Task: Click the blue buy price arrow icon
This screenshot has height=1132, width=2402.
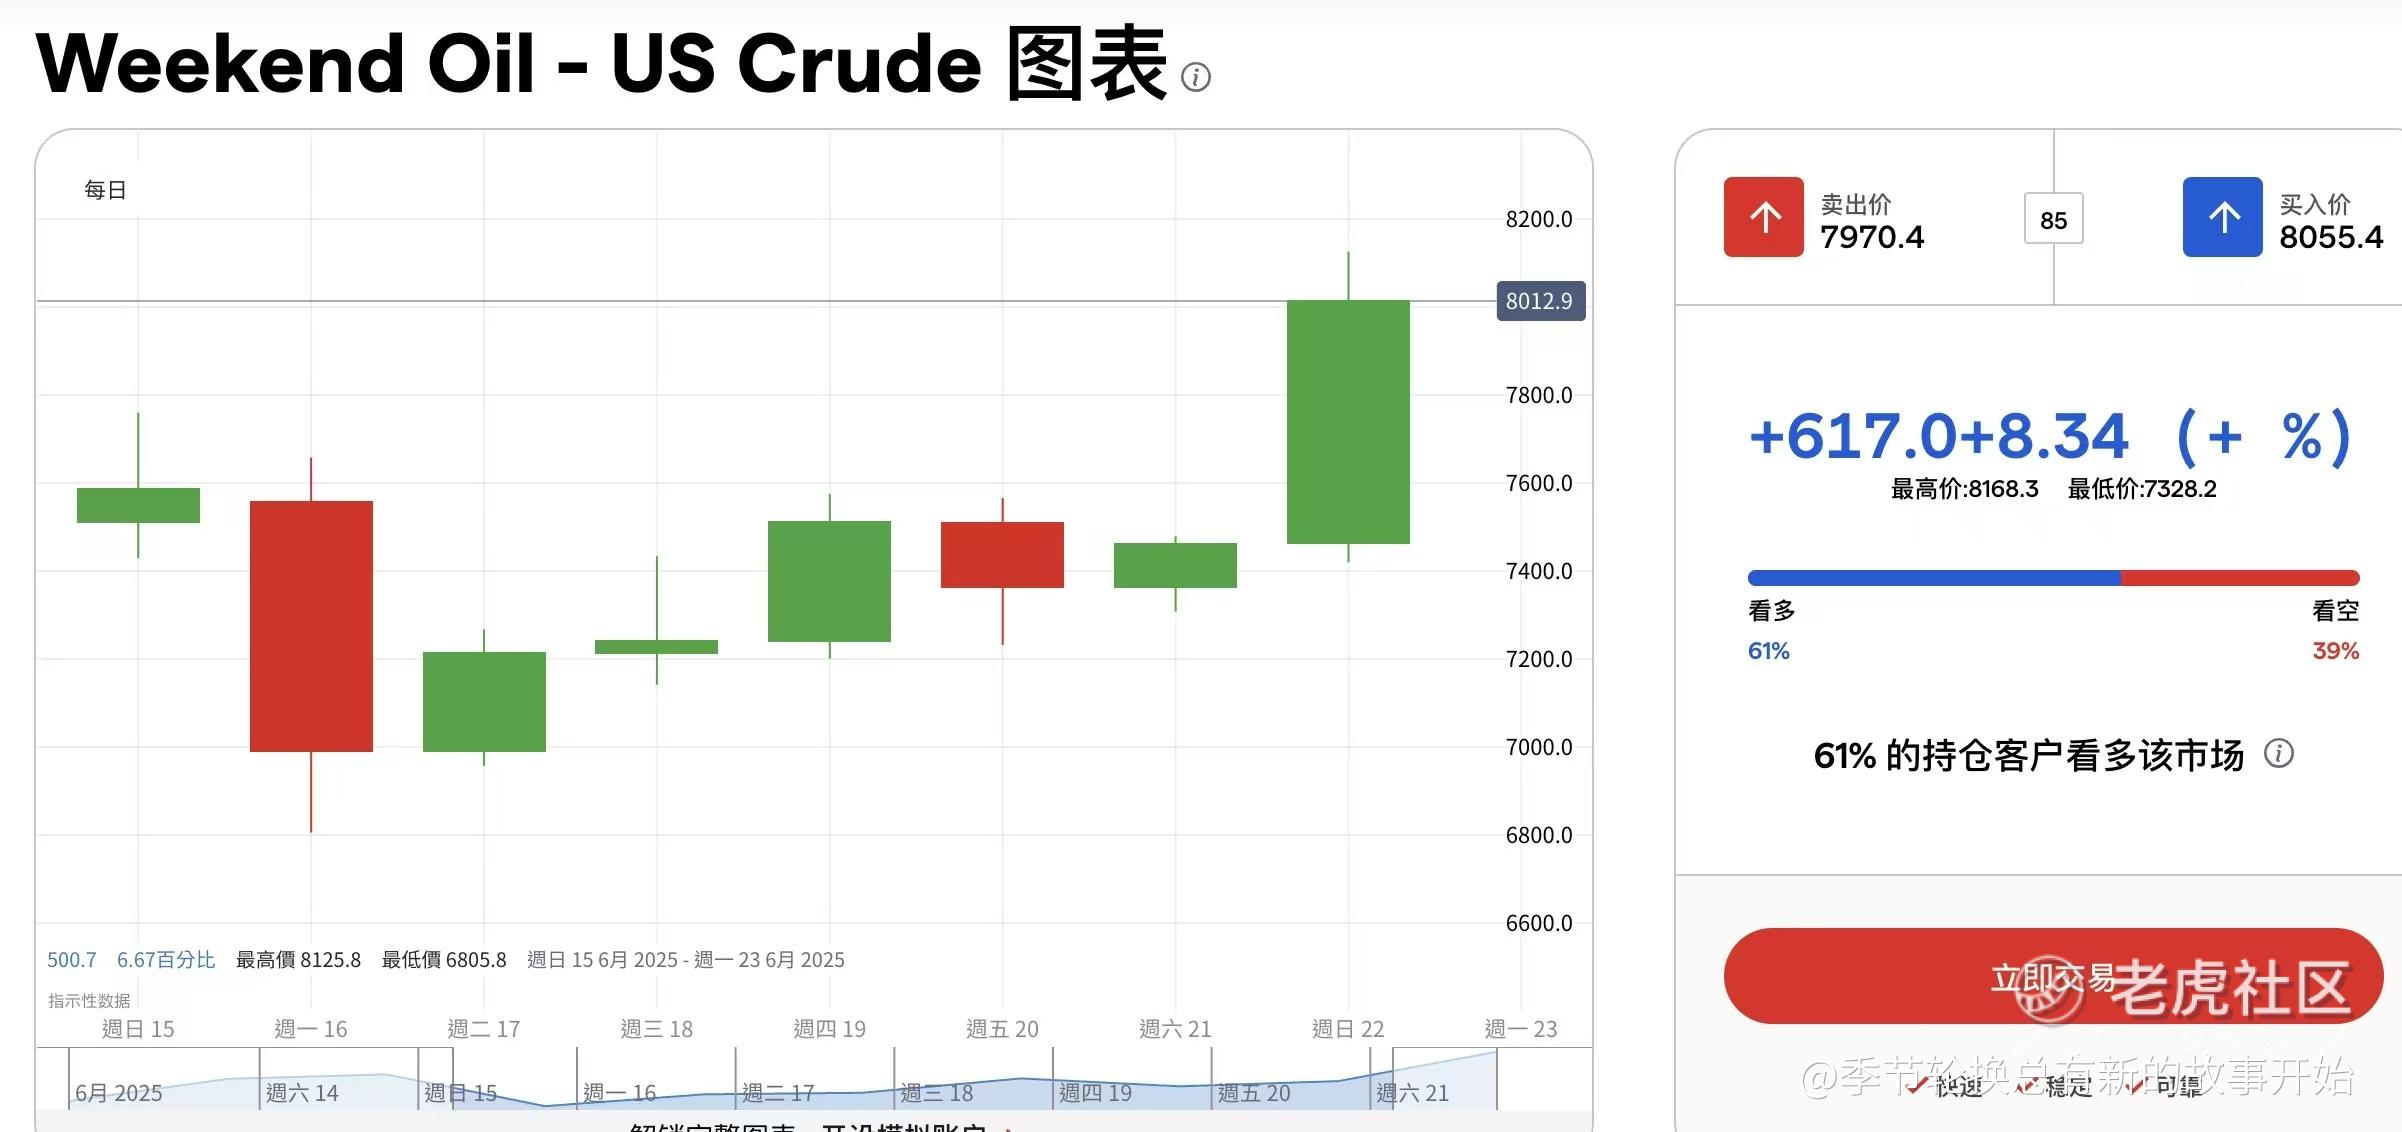Action: [x=2222, y=217]
